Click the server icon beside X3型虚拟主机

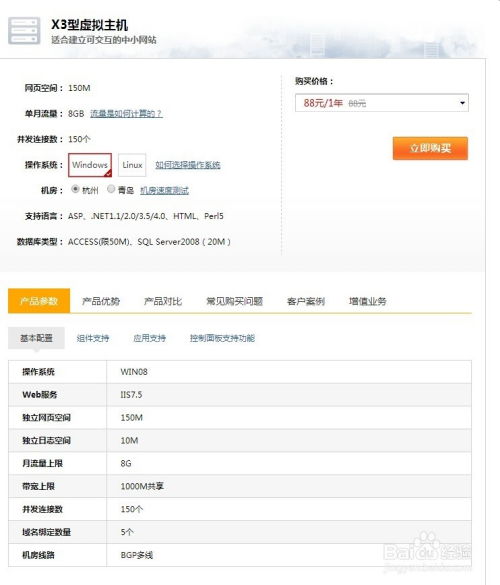click(24, 31)
